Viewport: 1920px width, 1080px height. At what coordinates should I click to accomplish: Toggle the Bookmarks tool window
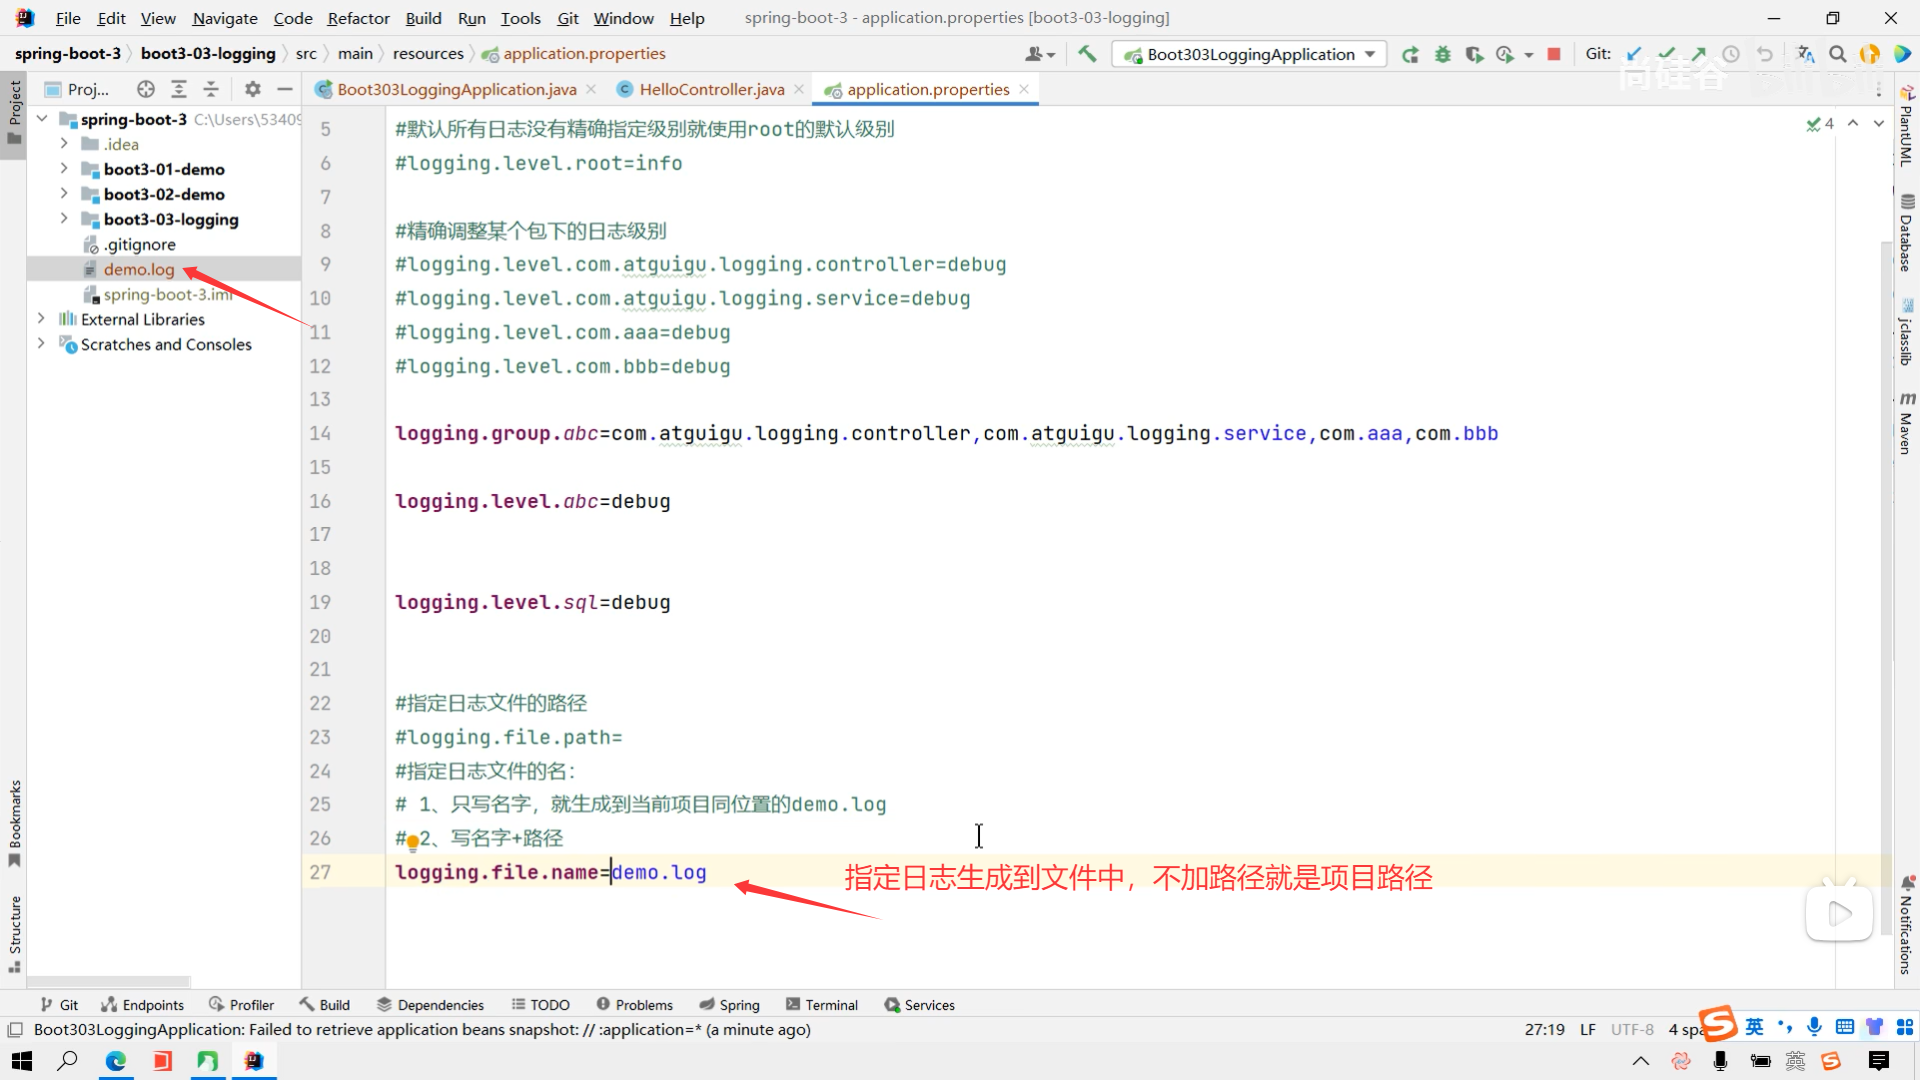[14, 822]
